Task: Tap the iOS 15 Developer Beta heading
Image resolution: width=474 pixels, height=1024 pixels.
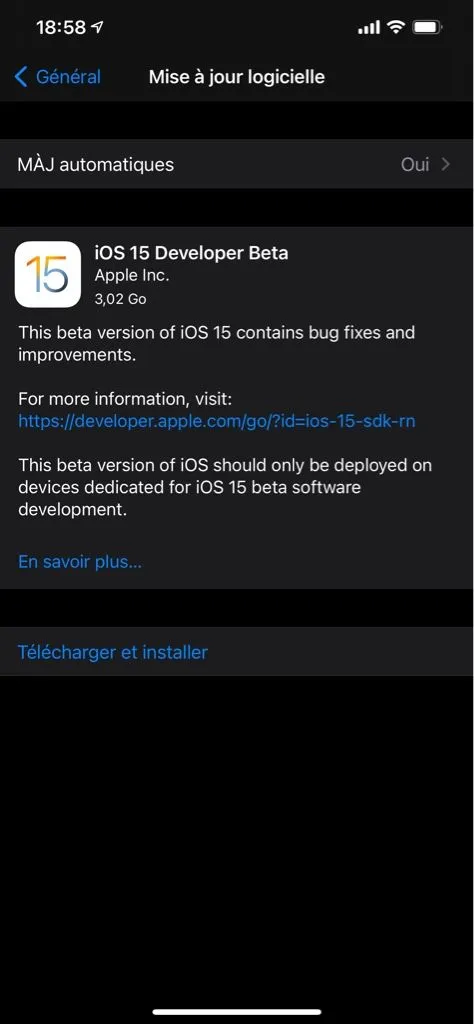Action: (191, 253)
